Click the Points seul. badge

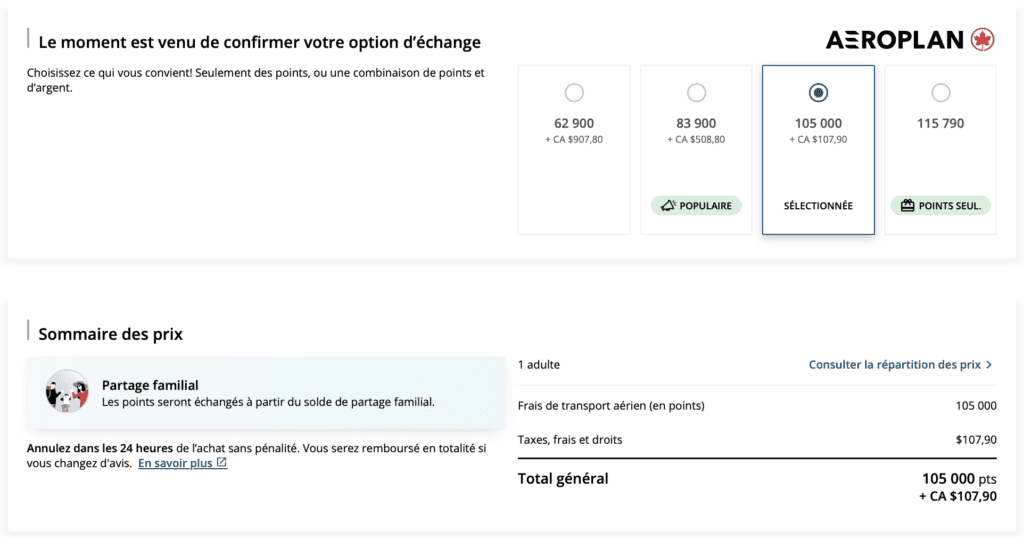click(940, 206)
